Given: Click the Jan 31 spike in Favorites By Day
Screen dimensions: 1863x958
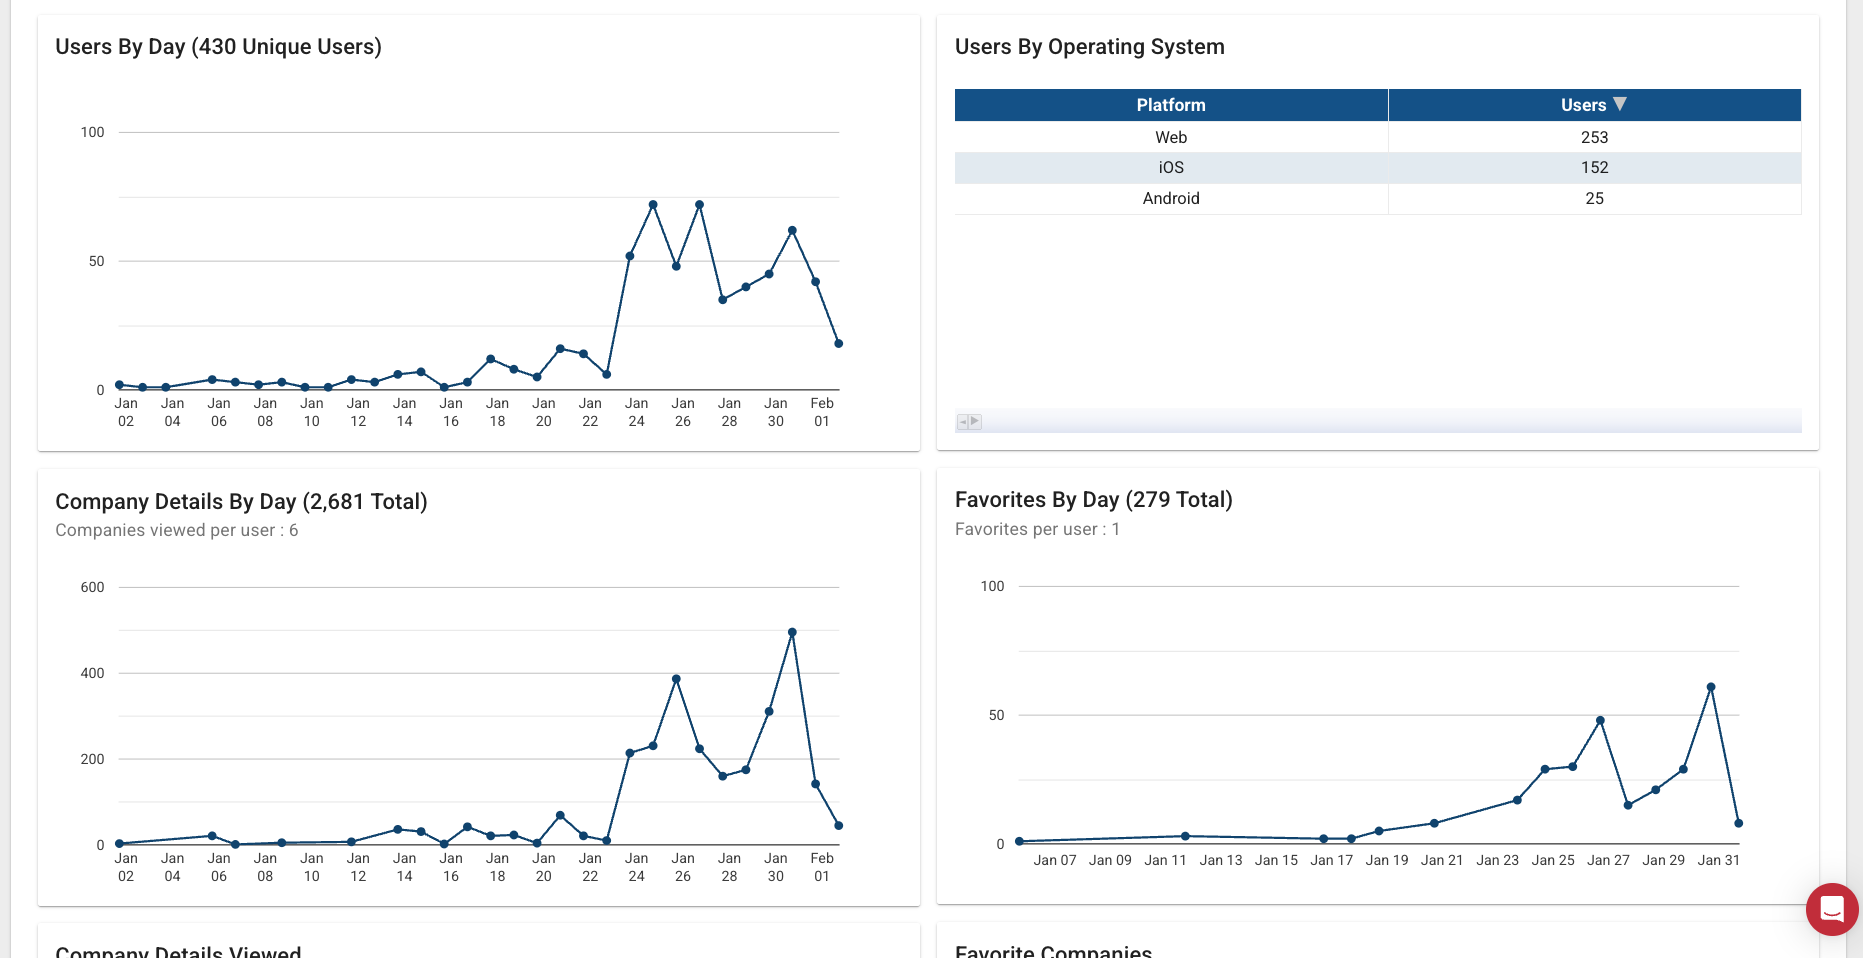Looking at the screenshot, I should click(x=1712, y=687).
